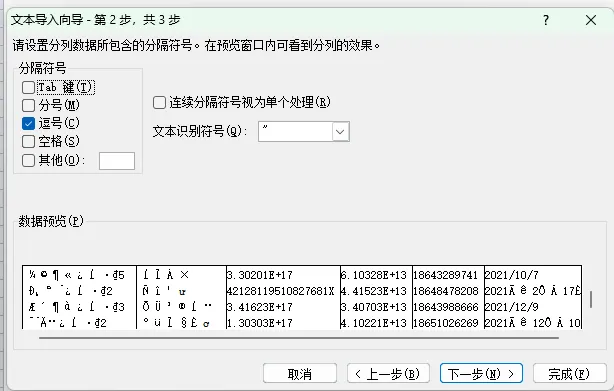Viewport: 614px width, 391px height.
Task: Enable the Tab 键(T) delimiter checkbox
Action: (29, 87)
